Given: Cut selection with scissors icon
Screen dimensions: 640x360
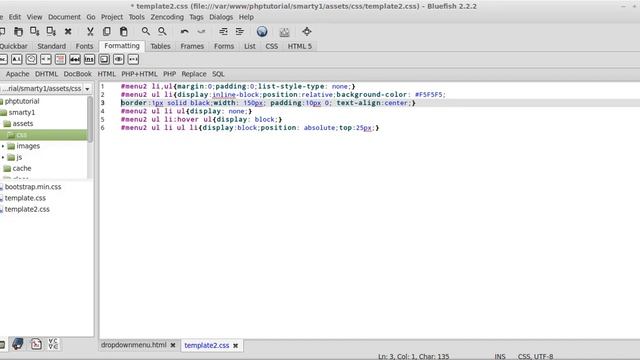Looking at the screenshot, I should coord(90,31).
